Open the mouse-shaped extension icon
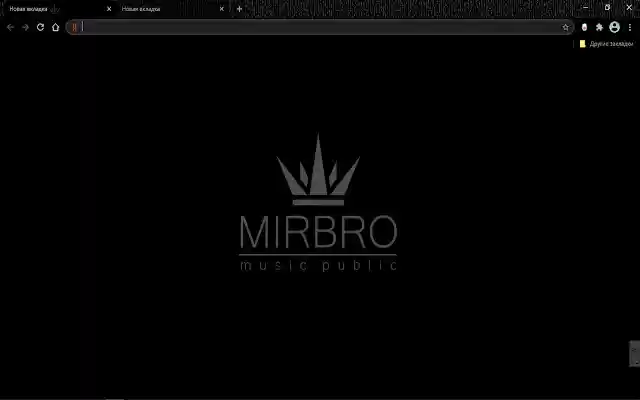Screen dimensions: 640x400 tap(584, 27)
